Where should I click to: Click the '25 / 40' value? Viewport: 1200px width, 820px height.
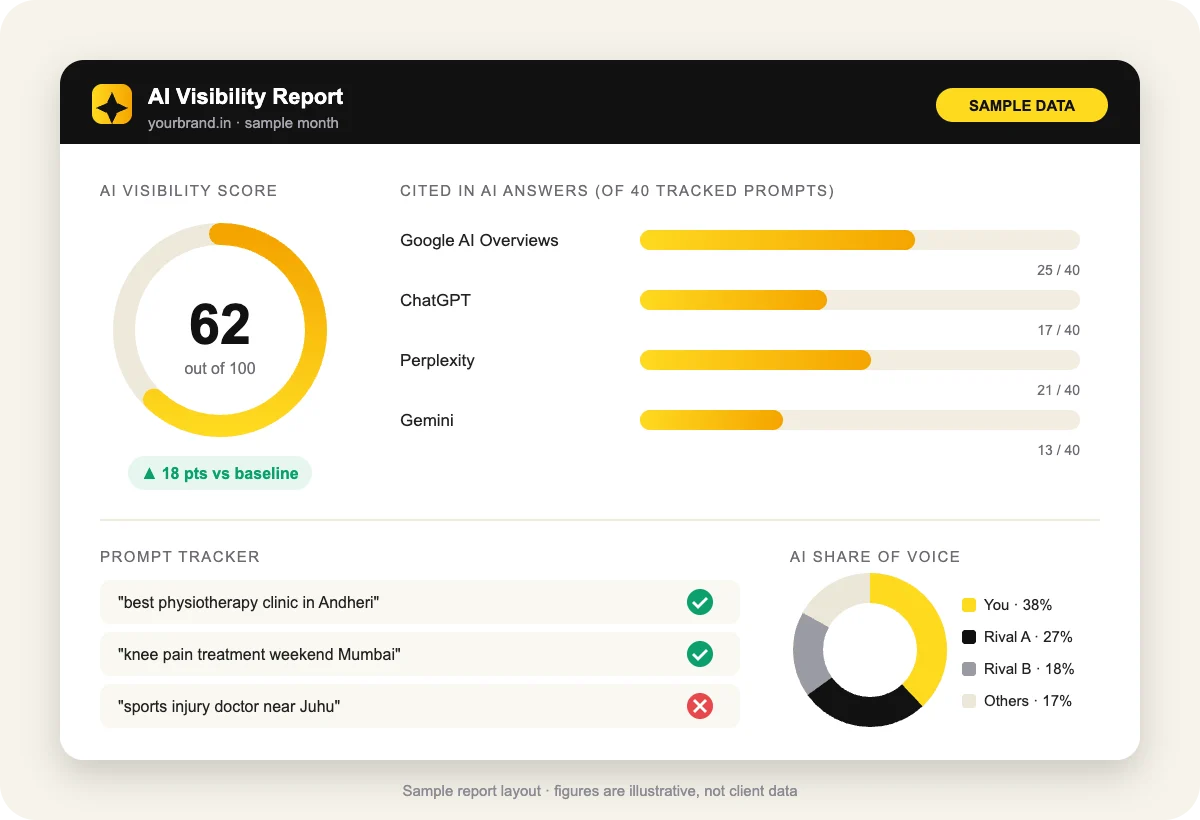click(1058, 270)
